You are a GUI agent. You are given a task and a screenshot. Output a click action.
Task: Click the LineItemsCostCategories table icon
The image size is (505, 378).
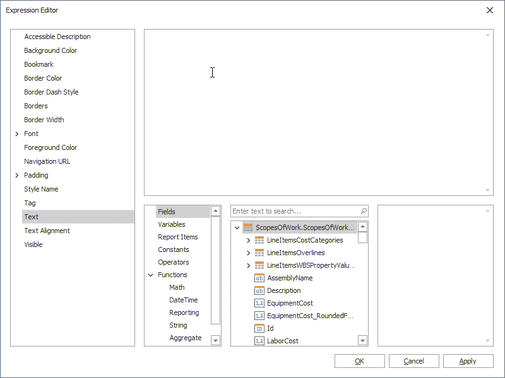259,240
